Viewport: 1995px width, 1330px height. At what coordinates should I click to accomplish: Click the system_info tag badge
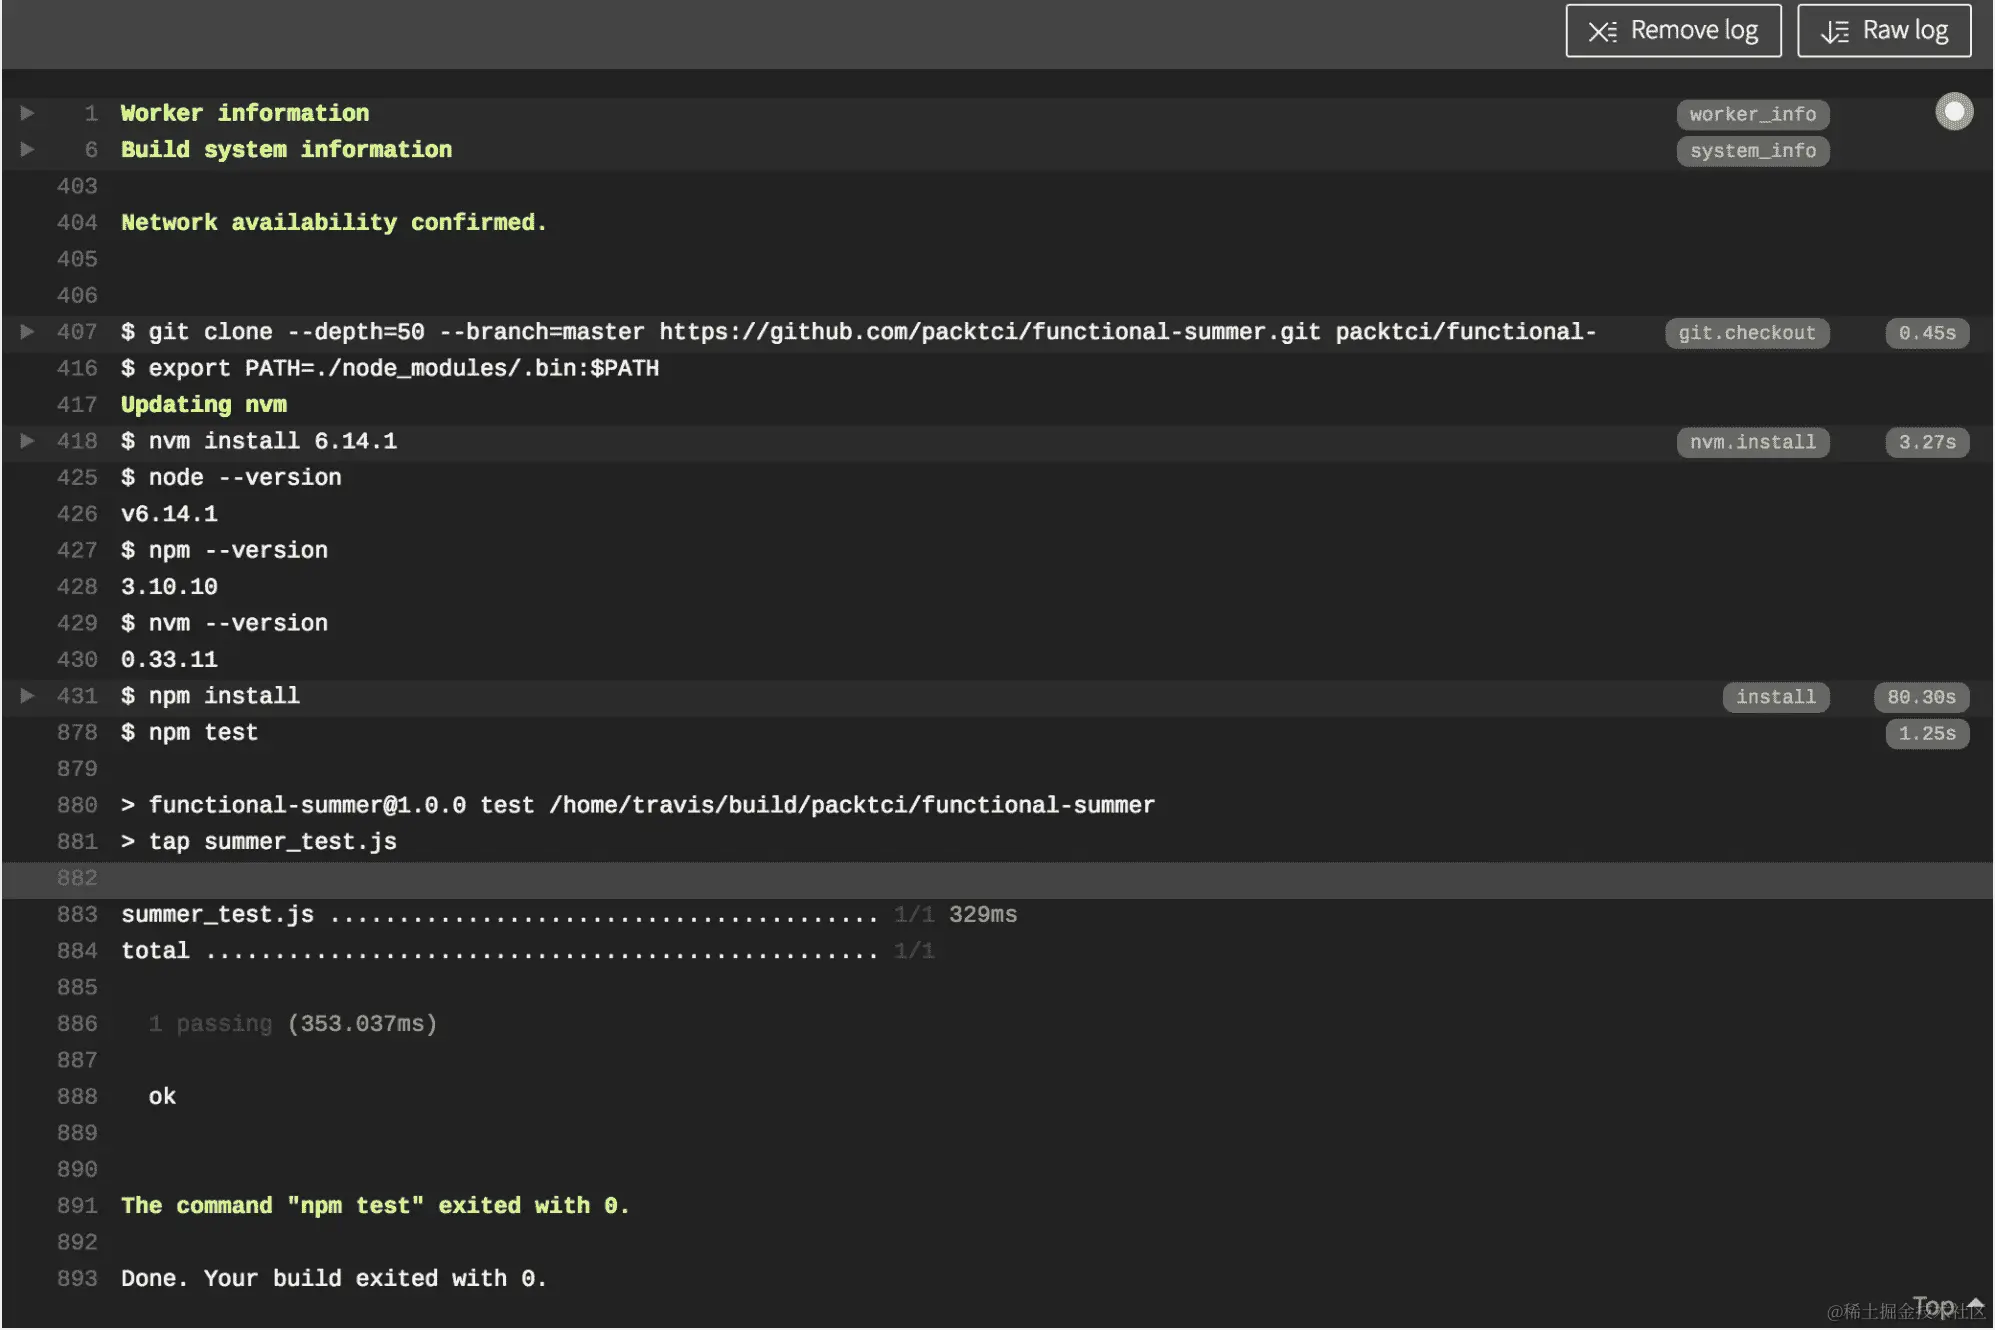click(1752, 151)
